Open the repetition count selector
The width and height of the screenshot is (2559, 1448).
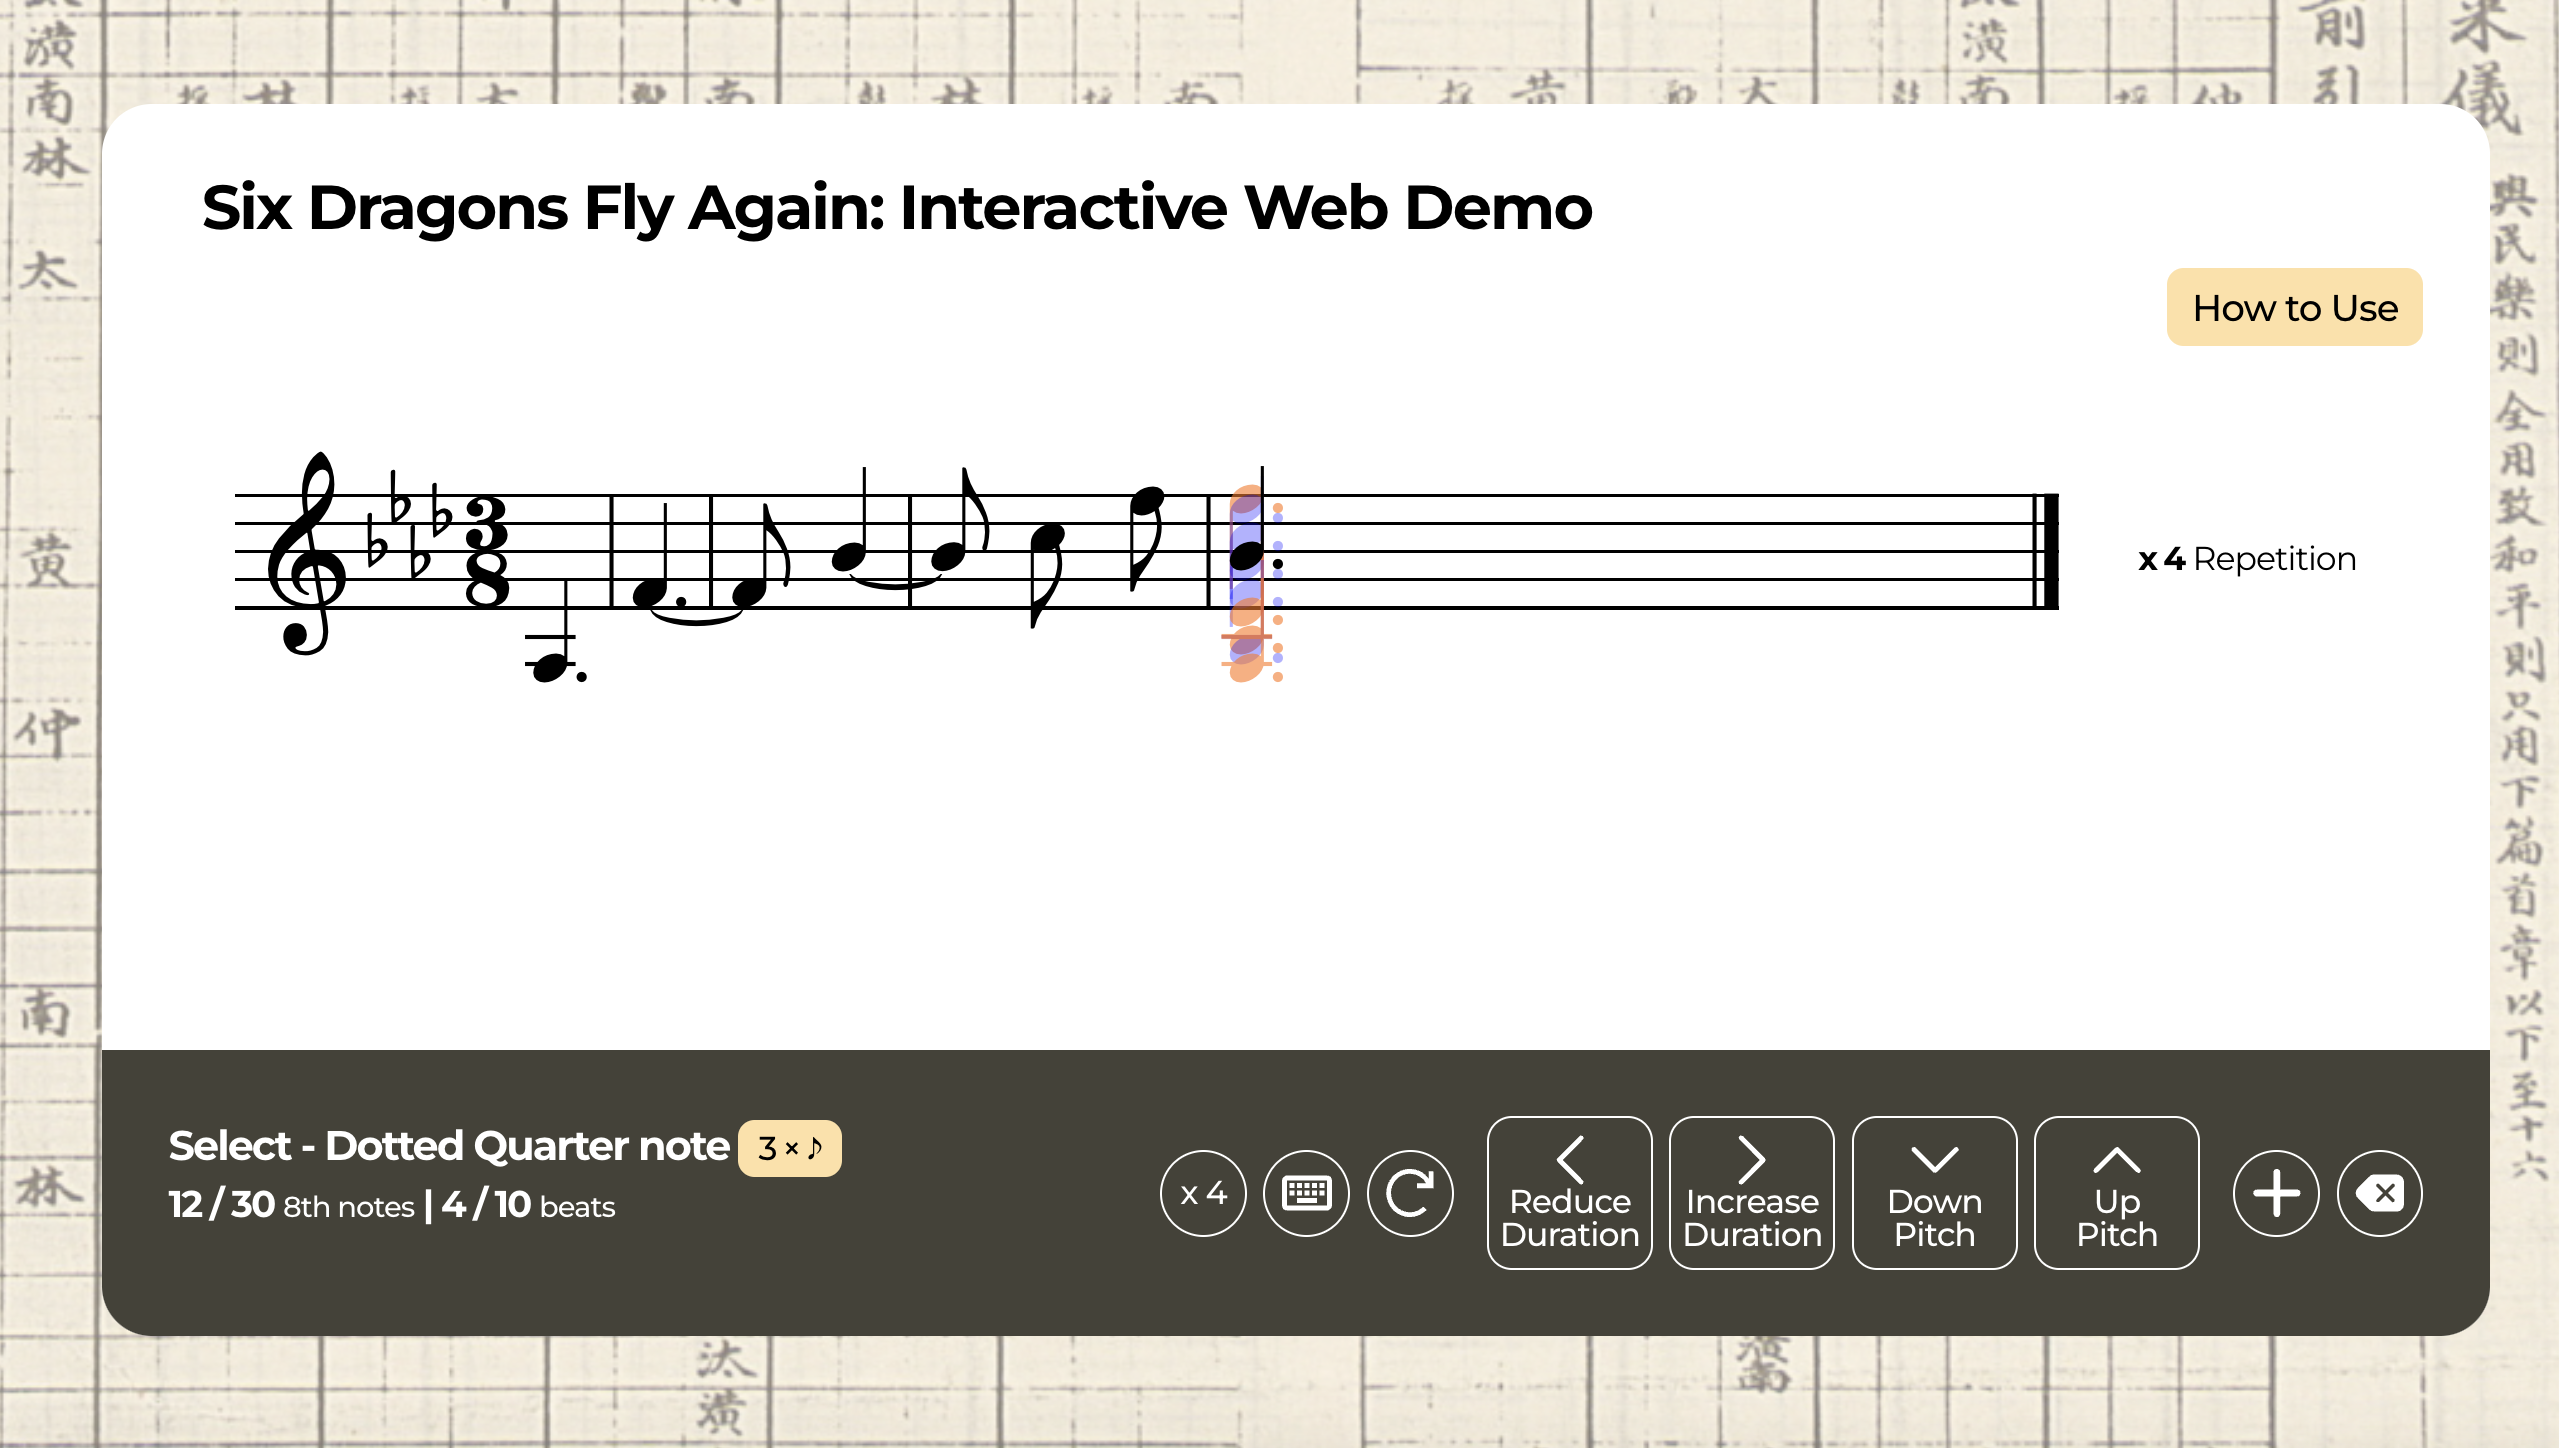point(1202,1193)
